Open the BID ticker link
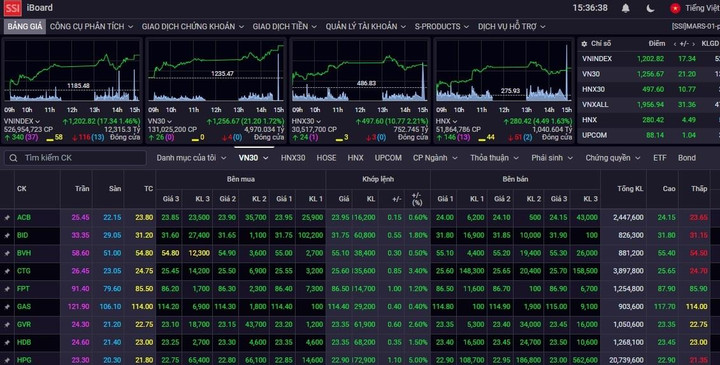The width and height of the screenshot is (720, 365). click(x=22, y=236)
